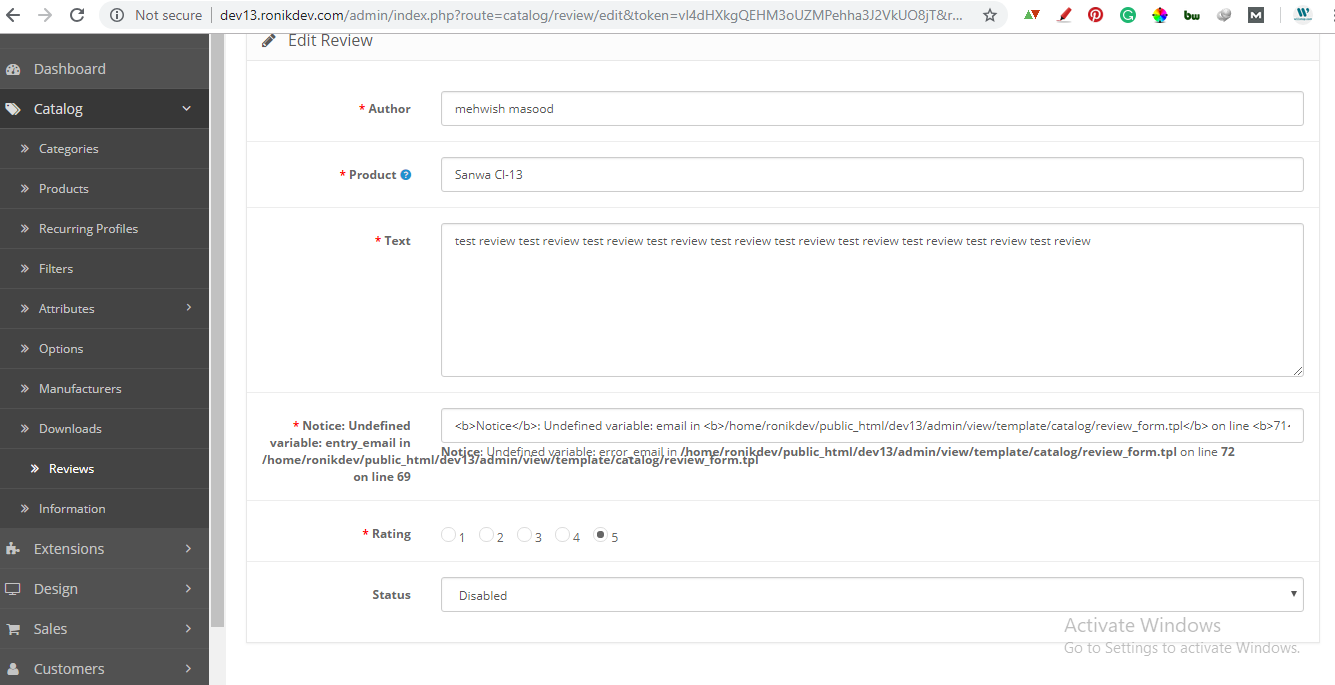Collapse the Catalog menu chevron
The height and width of the screenshot is (685, 1335).
187,109
